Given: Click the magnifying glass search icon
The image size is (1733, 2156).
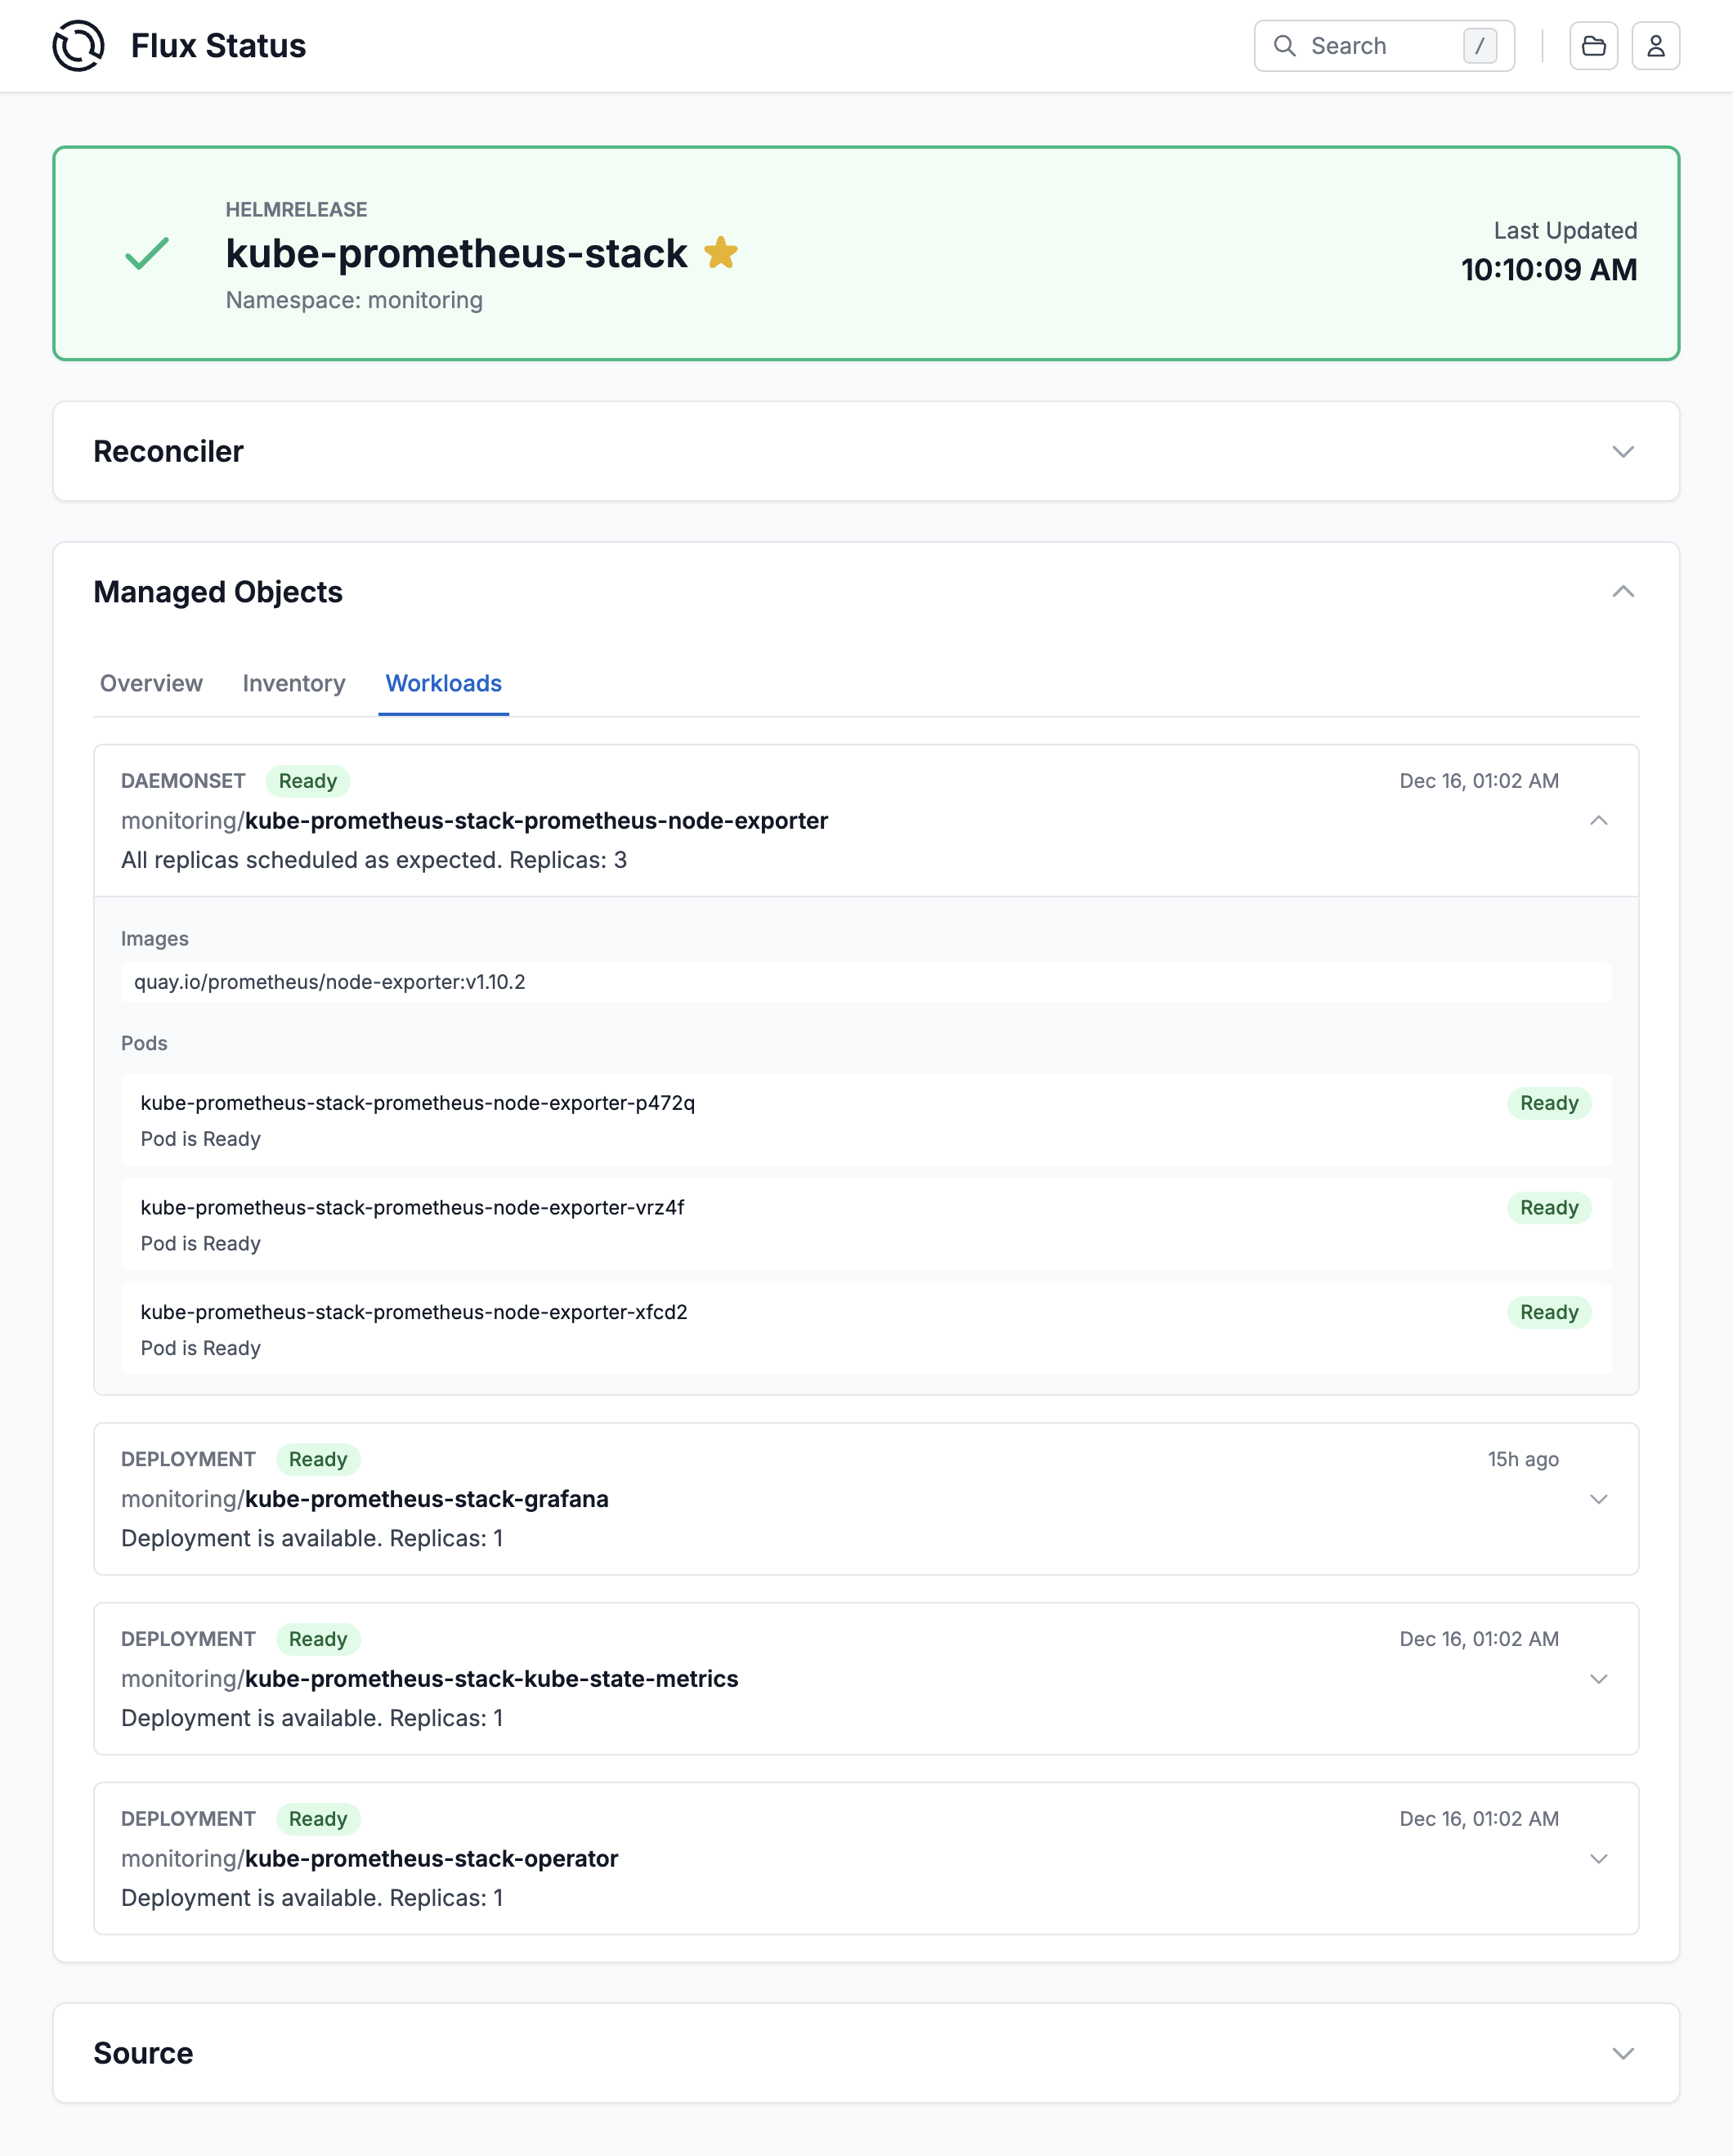Looking at the screenshot, I should 1285,45.
